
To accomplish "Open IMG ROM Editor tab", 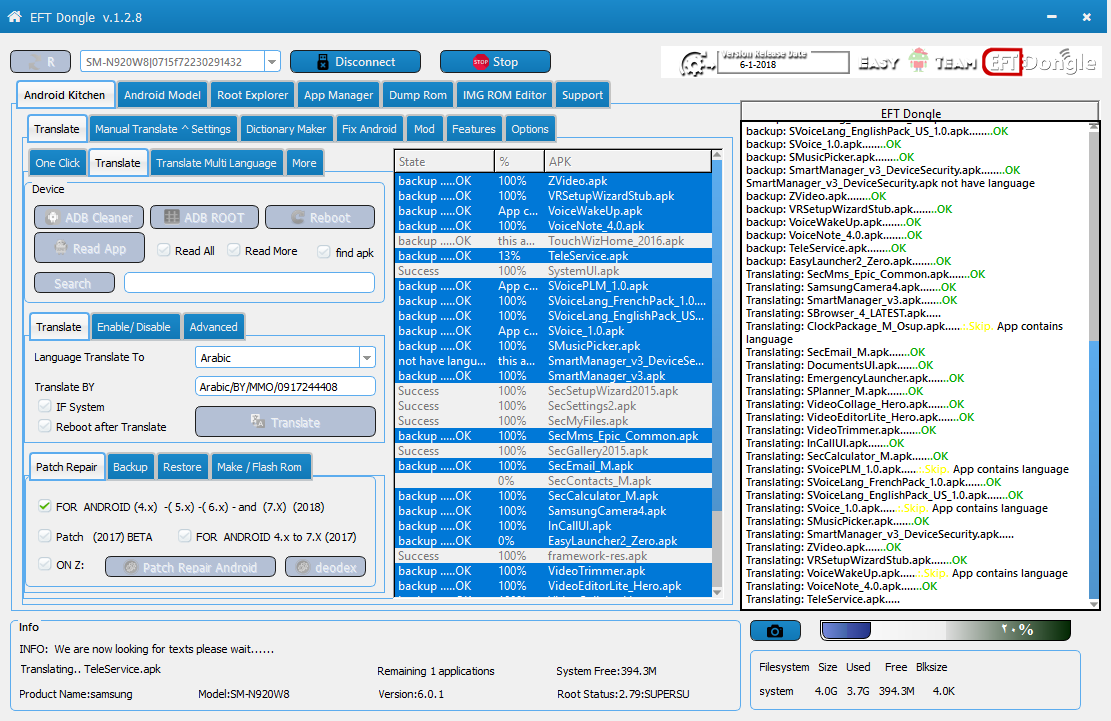I will point(504,95).
